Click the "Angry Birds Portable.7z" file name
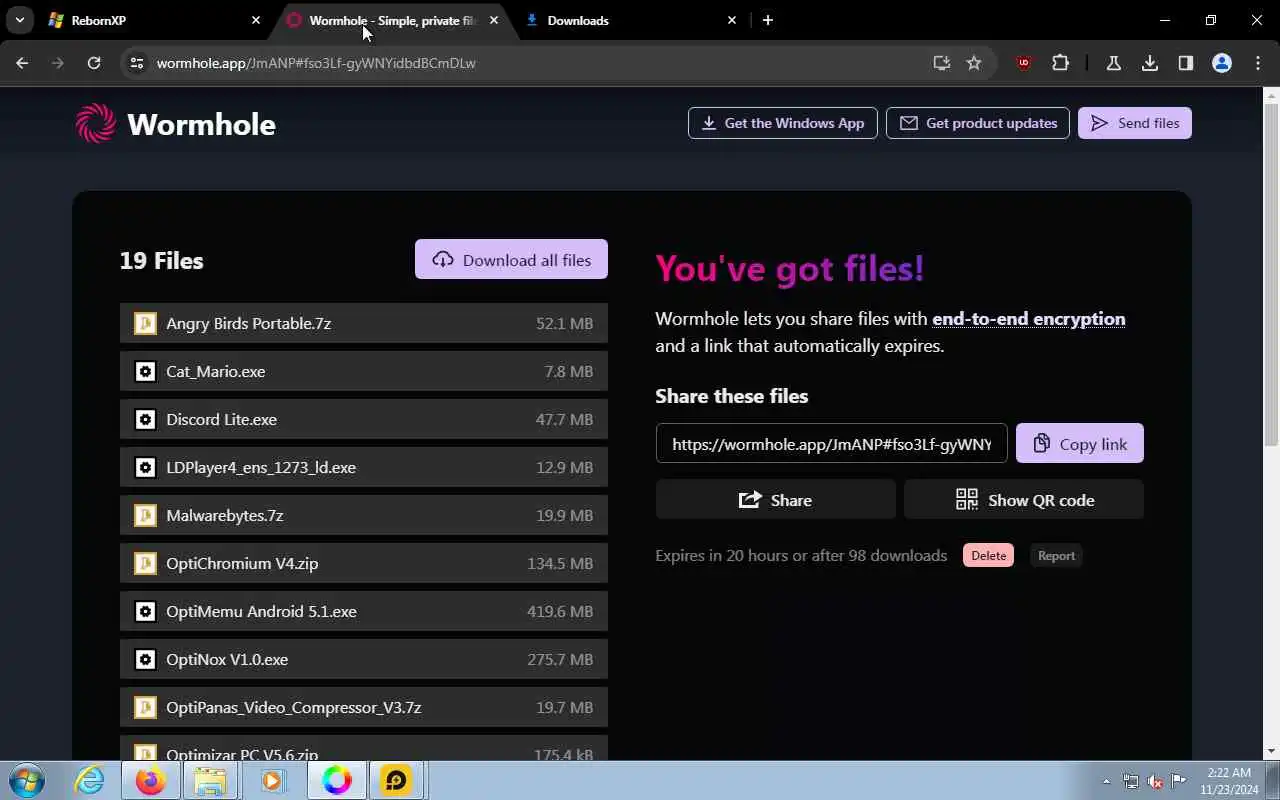This screenshot has width=1280, height=800. (249, 323)
